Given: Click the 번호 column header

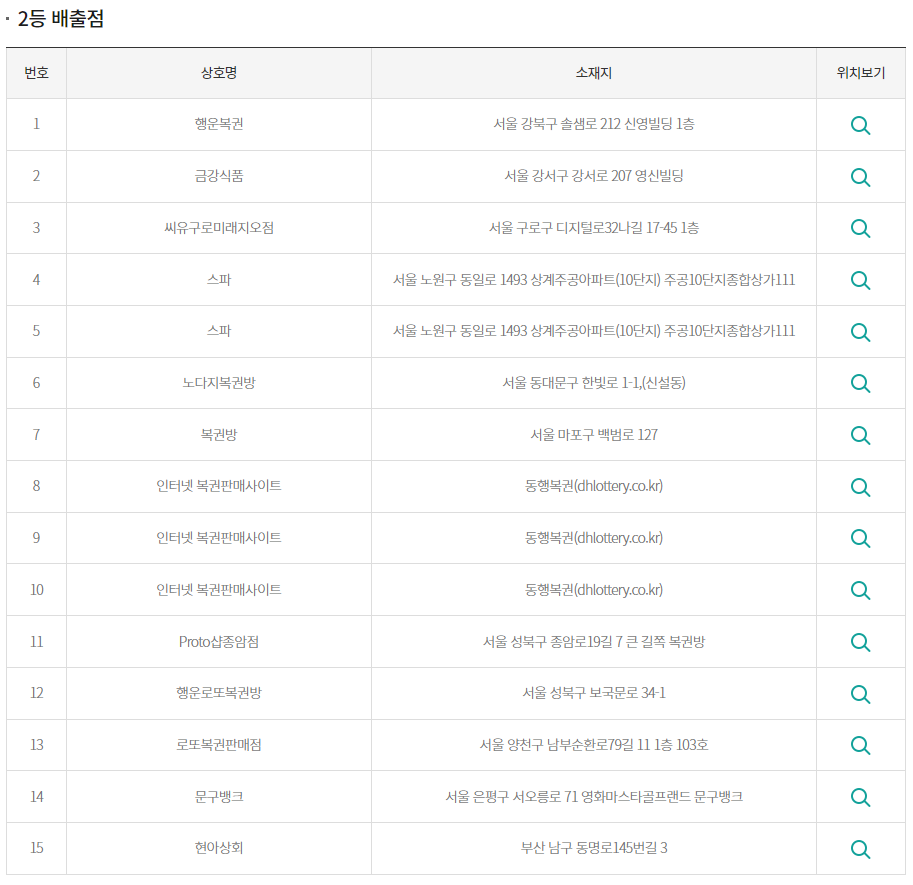Looking at the screenshot, I should pyautogui.click(x=36, y=73).
